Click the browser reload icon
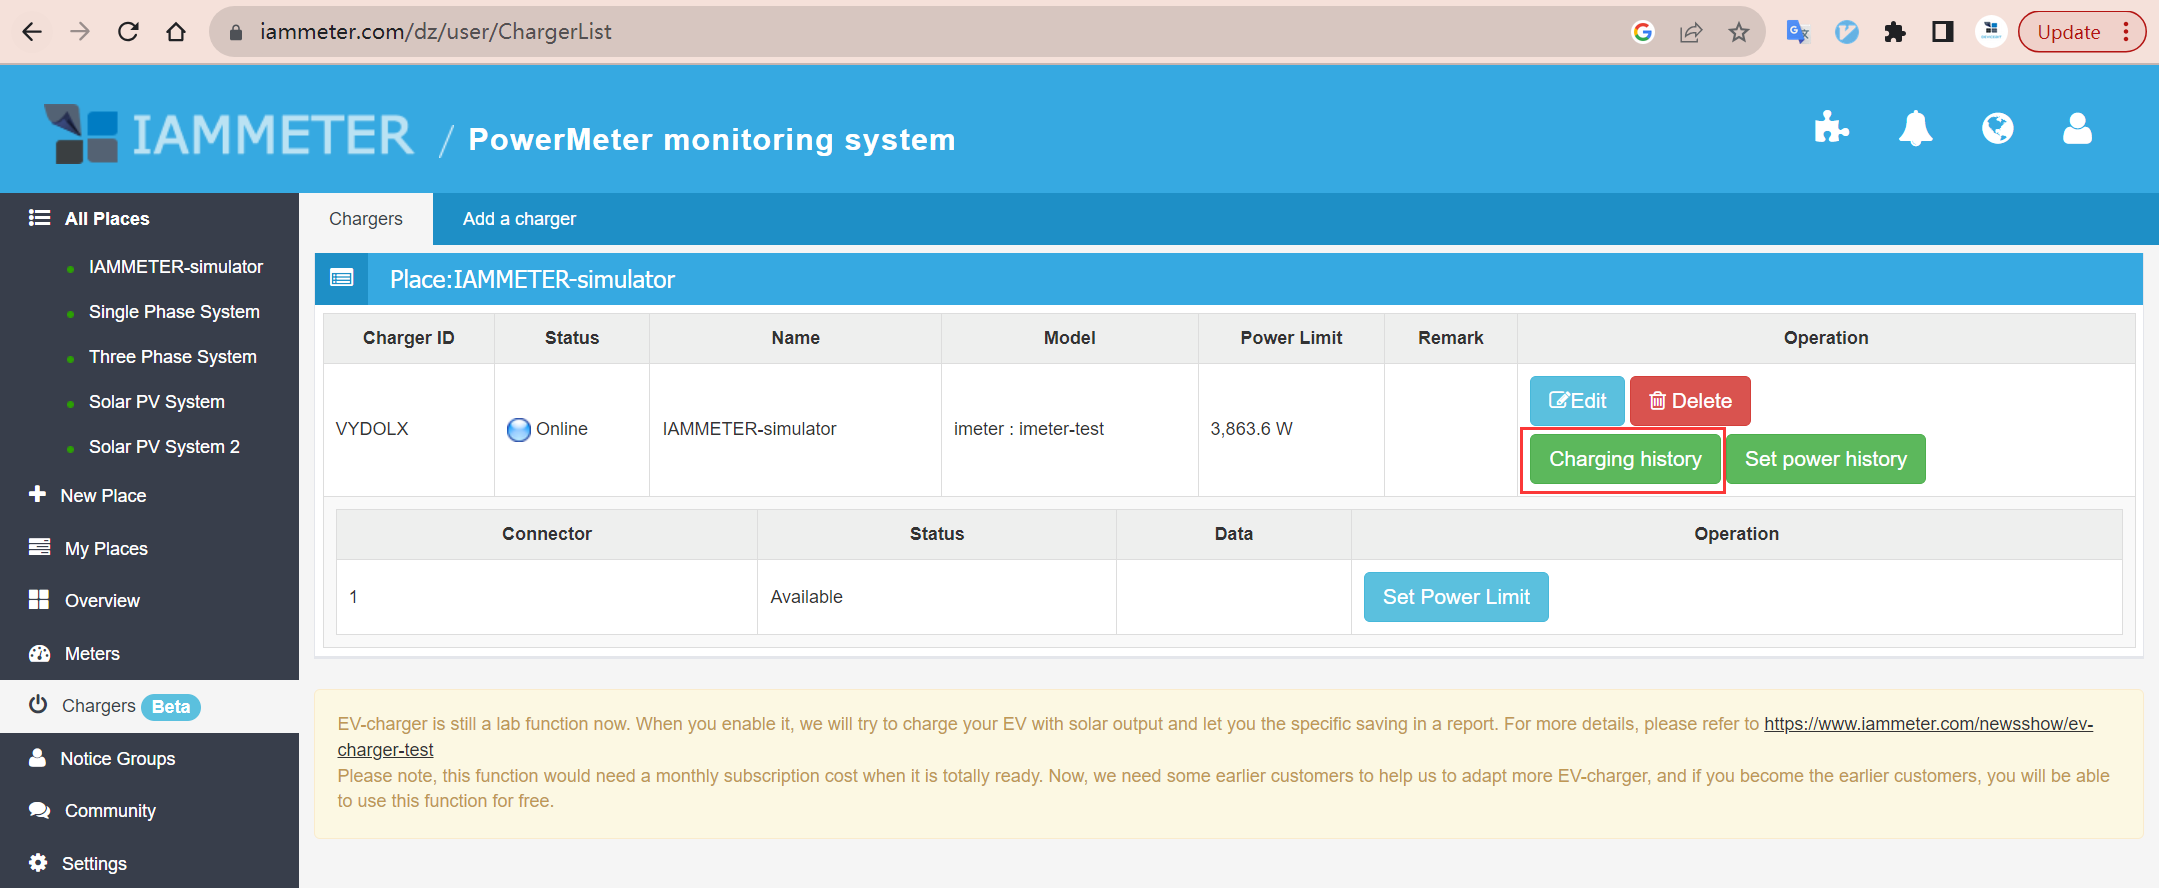 [128, 32]
